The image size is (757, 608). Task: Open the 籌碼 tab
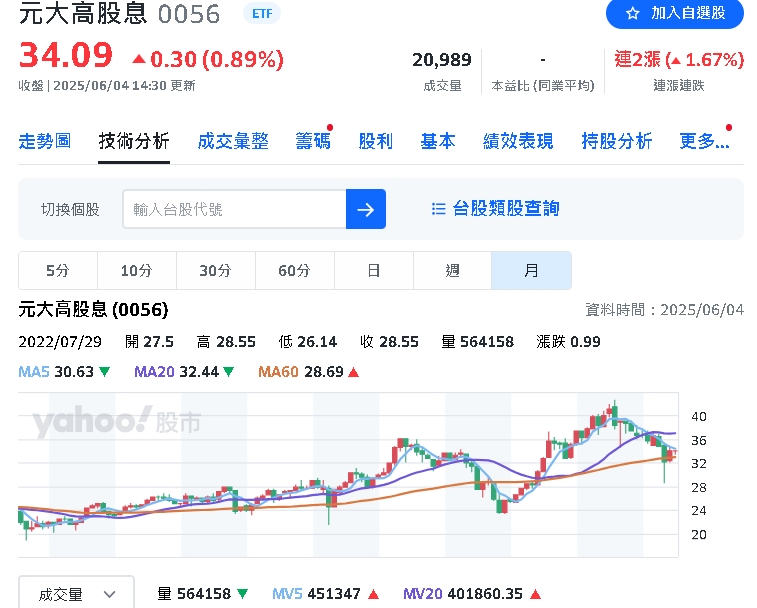[313, 141]
